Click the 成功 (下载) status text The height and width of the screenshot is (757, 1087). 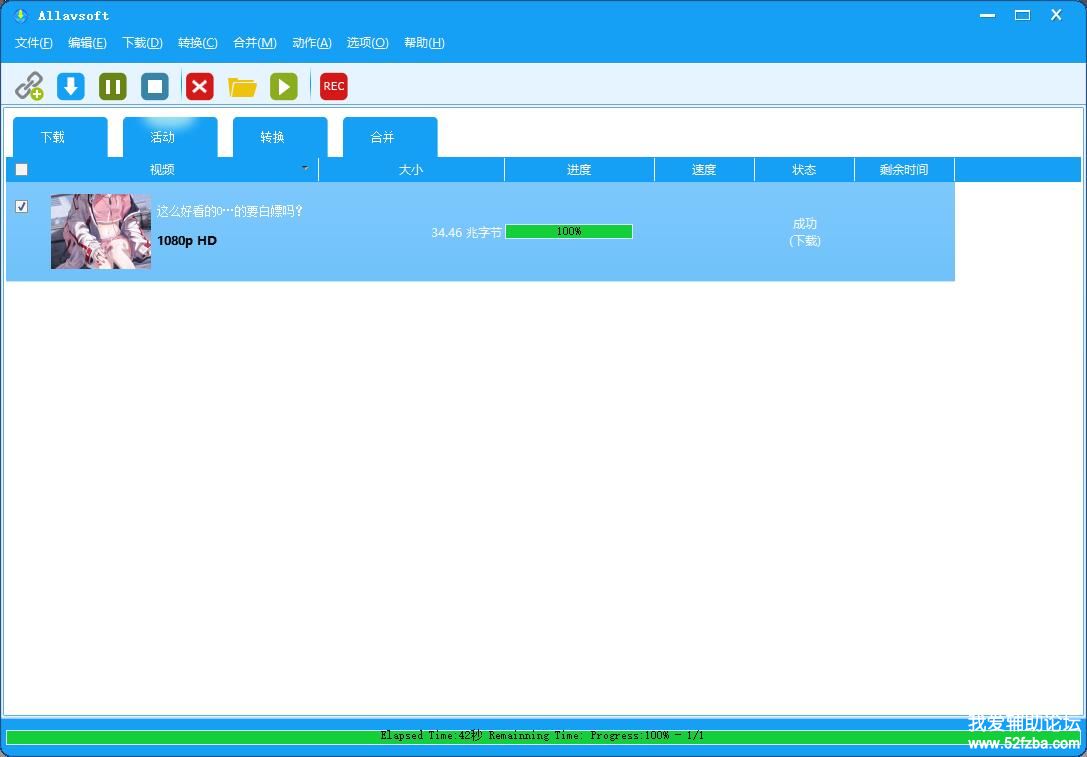point(805,232)
